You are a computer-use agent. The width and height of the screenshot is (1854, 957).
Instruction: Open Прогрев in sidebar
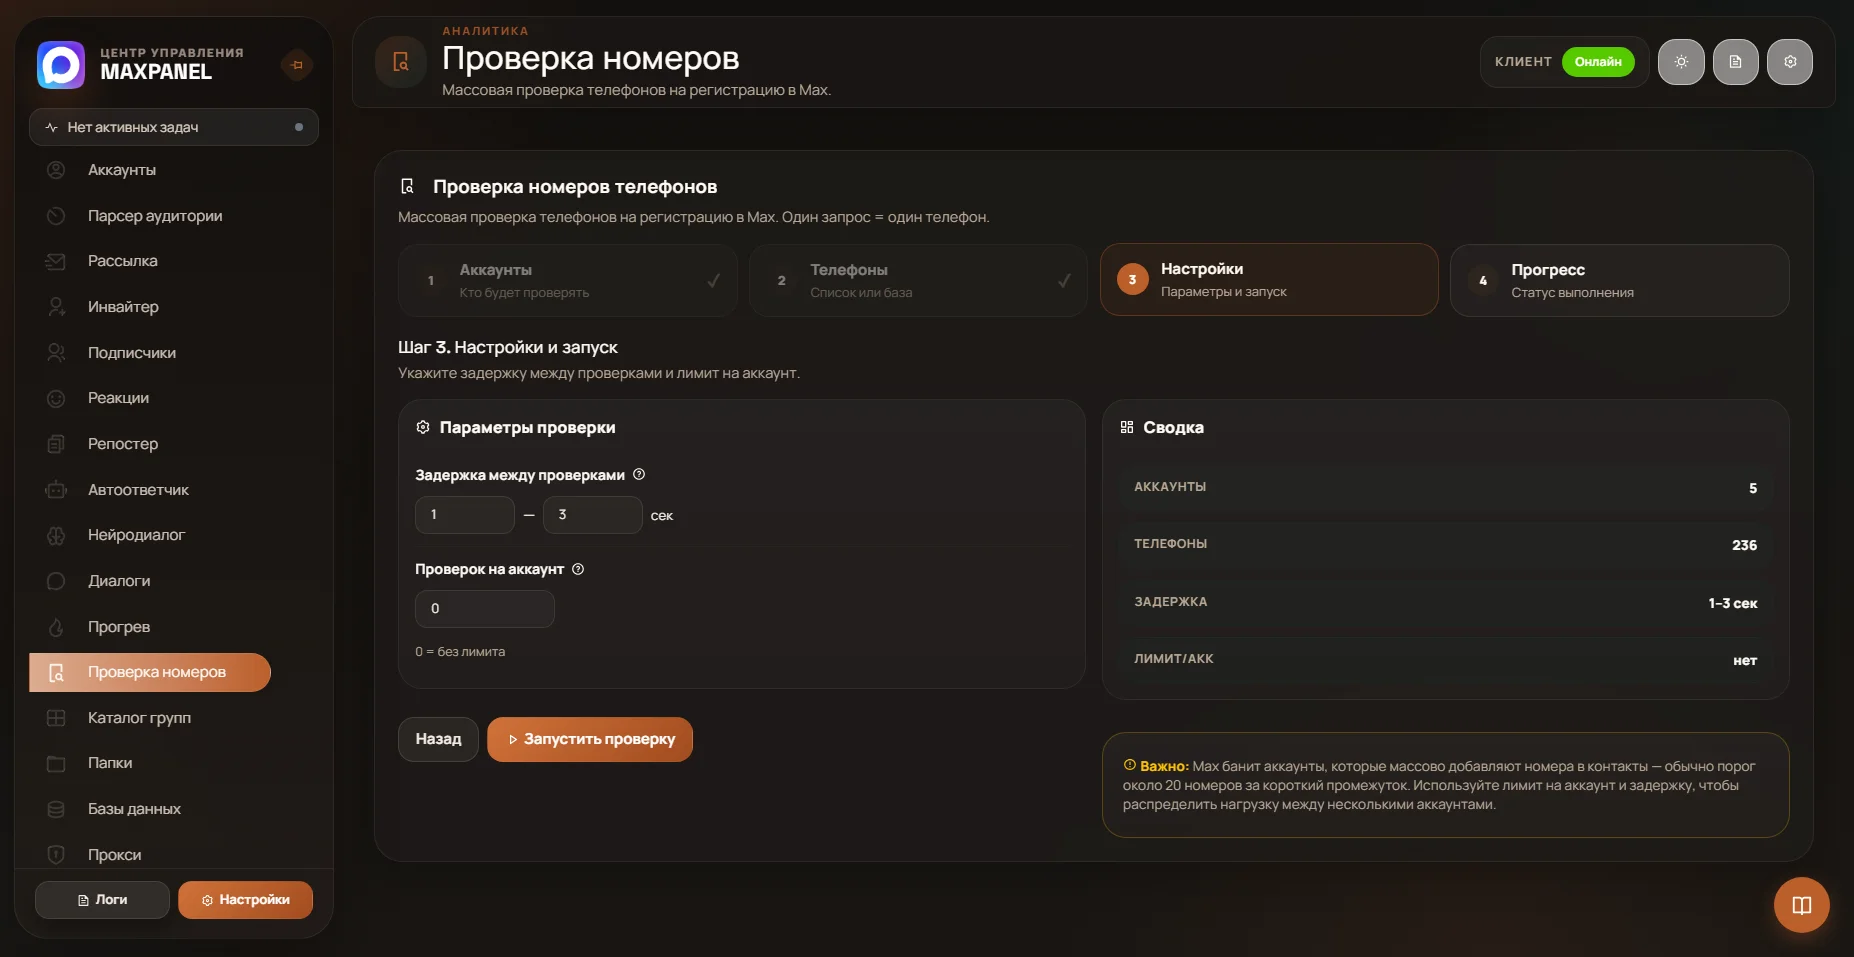click(119, 627)
